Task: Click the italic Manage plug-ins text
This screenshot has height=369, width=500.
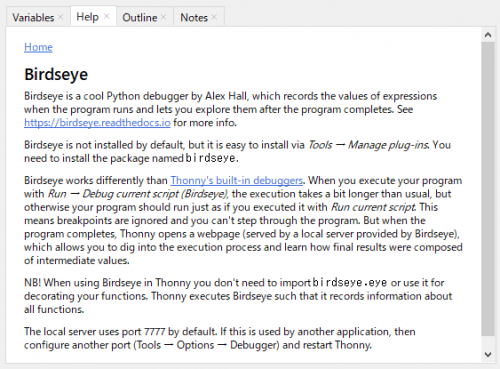Action: 388,145
